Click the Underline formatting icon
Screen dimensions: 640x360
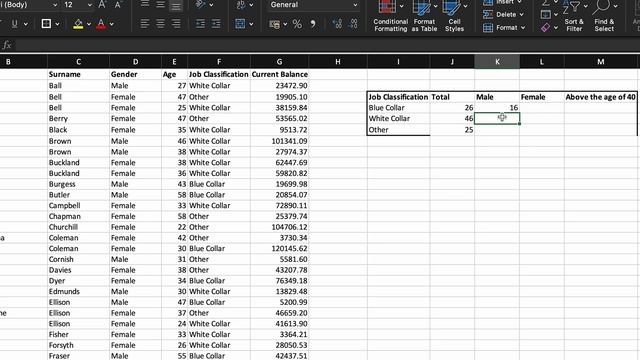pyautogui.click(x=15, y=24)
